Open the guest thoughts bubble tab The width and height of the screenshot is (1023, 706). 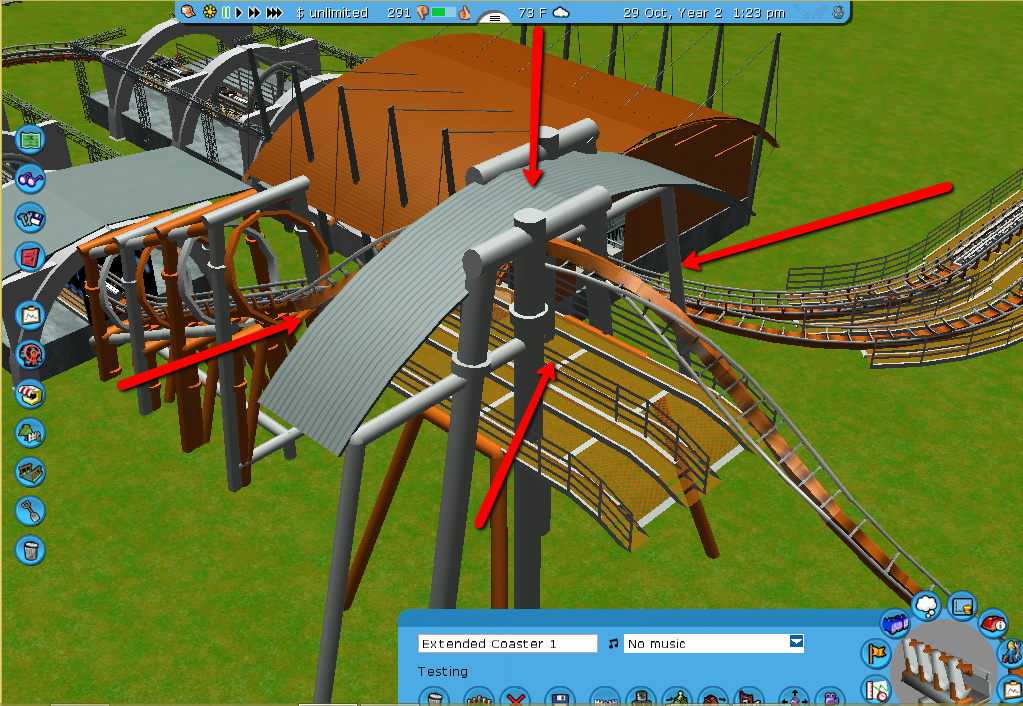click(x=927, y=607)
